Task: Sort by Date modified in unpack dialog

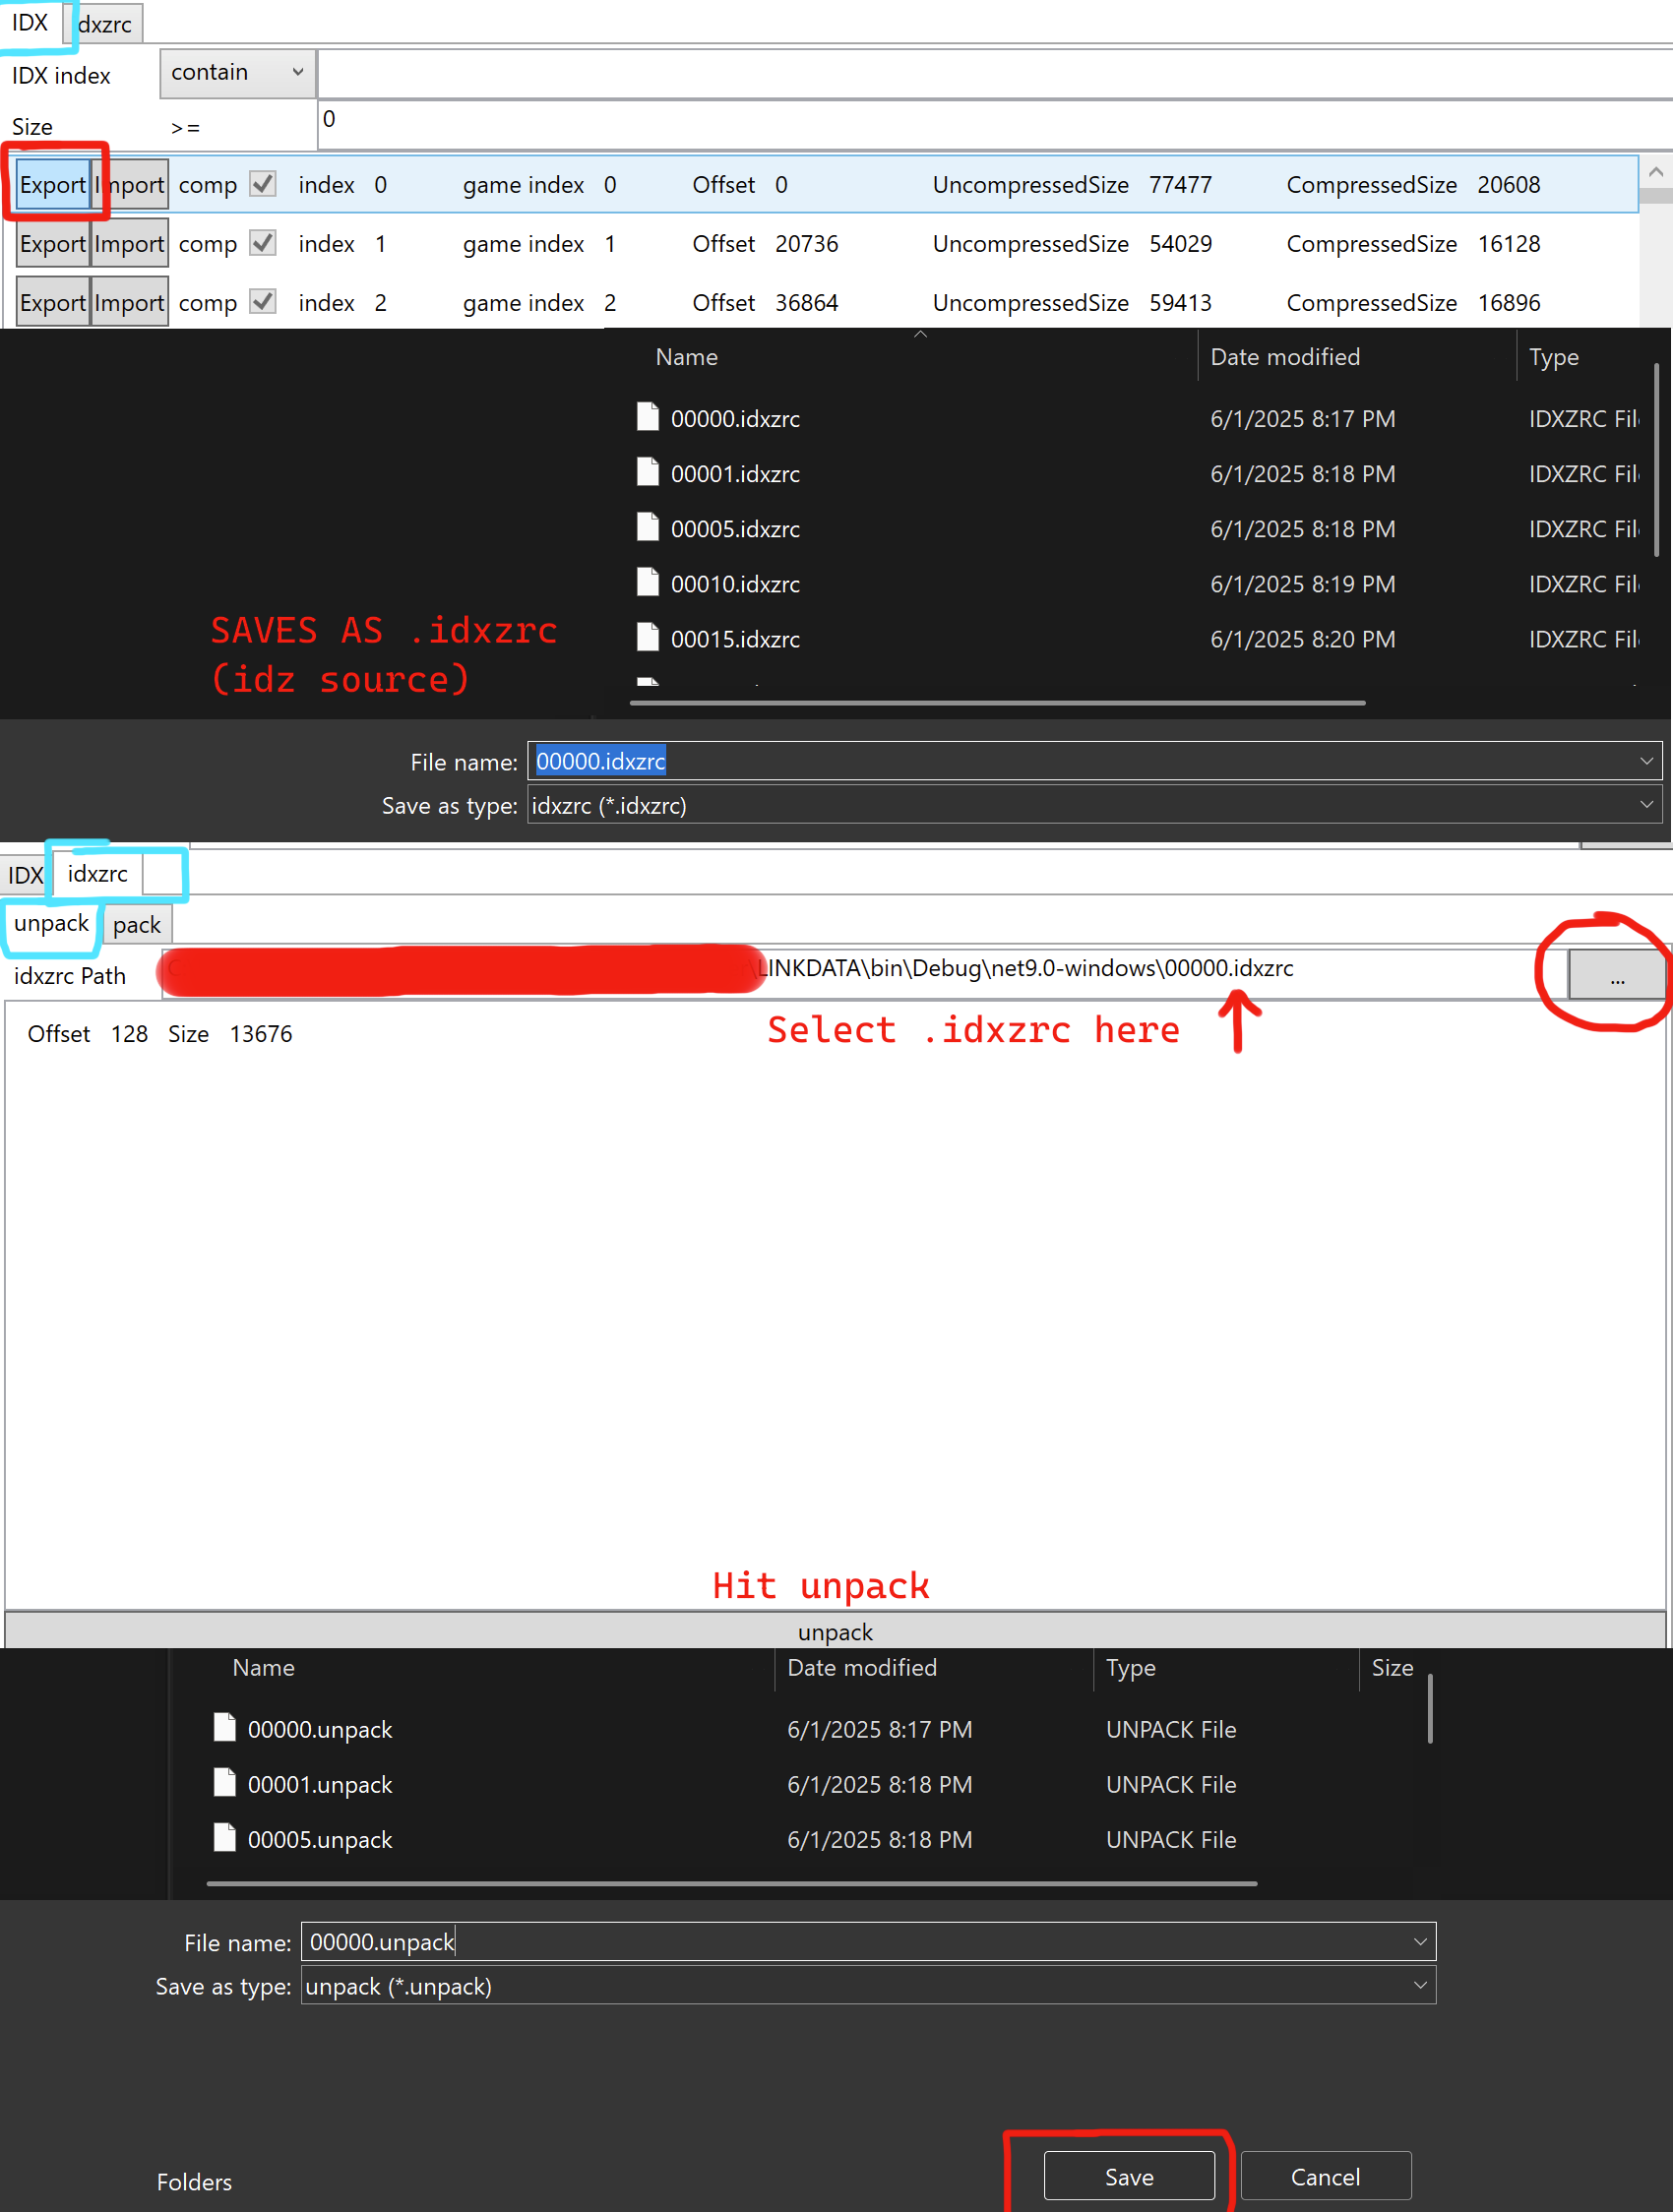Action: coord(862,1667)
